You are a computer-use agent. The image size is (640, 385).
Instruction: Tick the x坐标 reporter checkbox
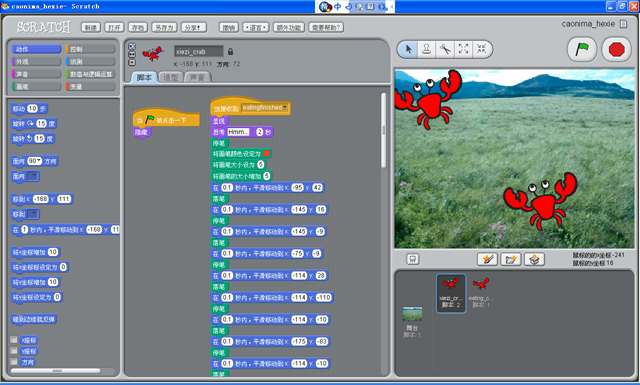click(x=14, y=340)
